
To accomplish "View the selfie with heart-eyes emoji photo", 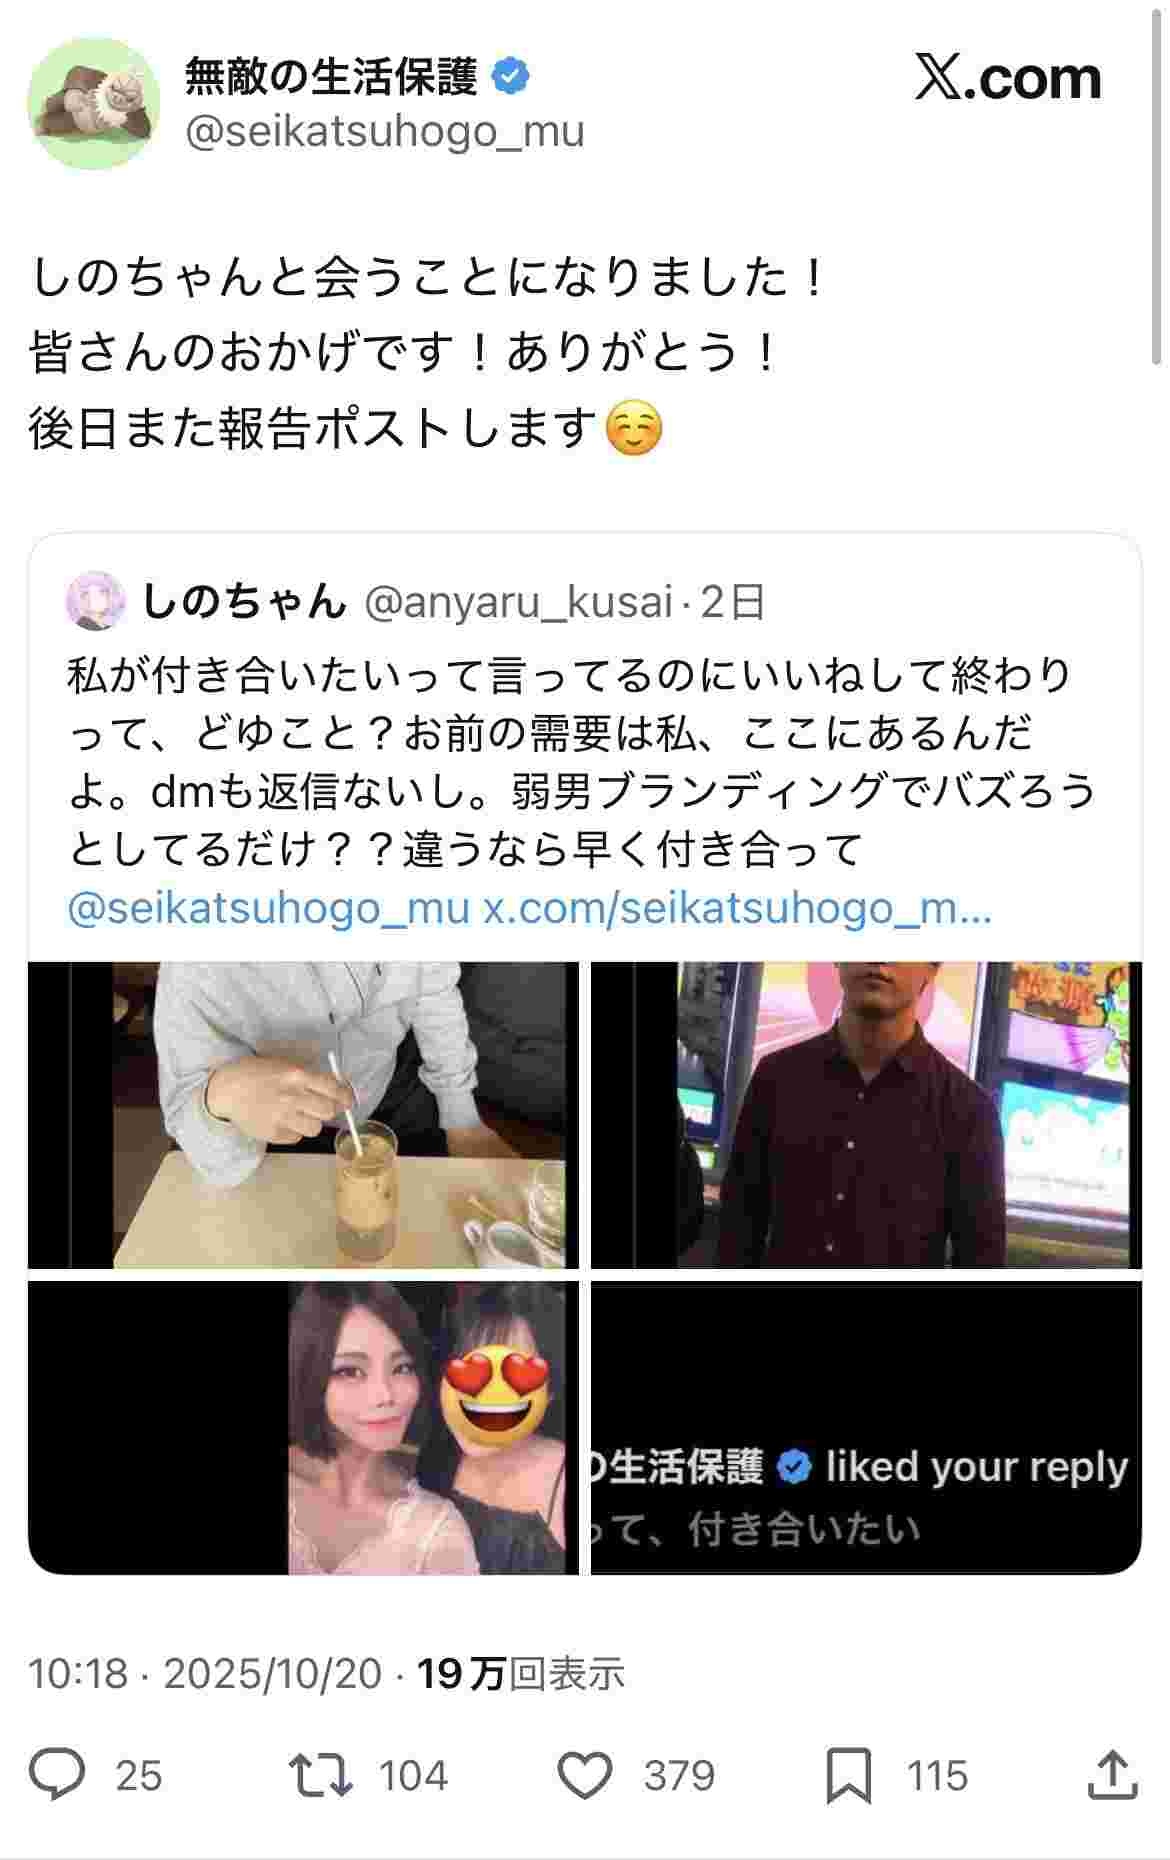I will (303, 1428).
